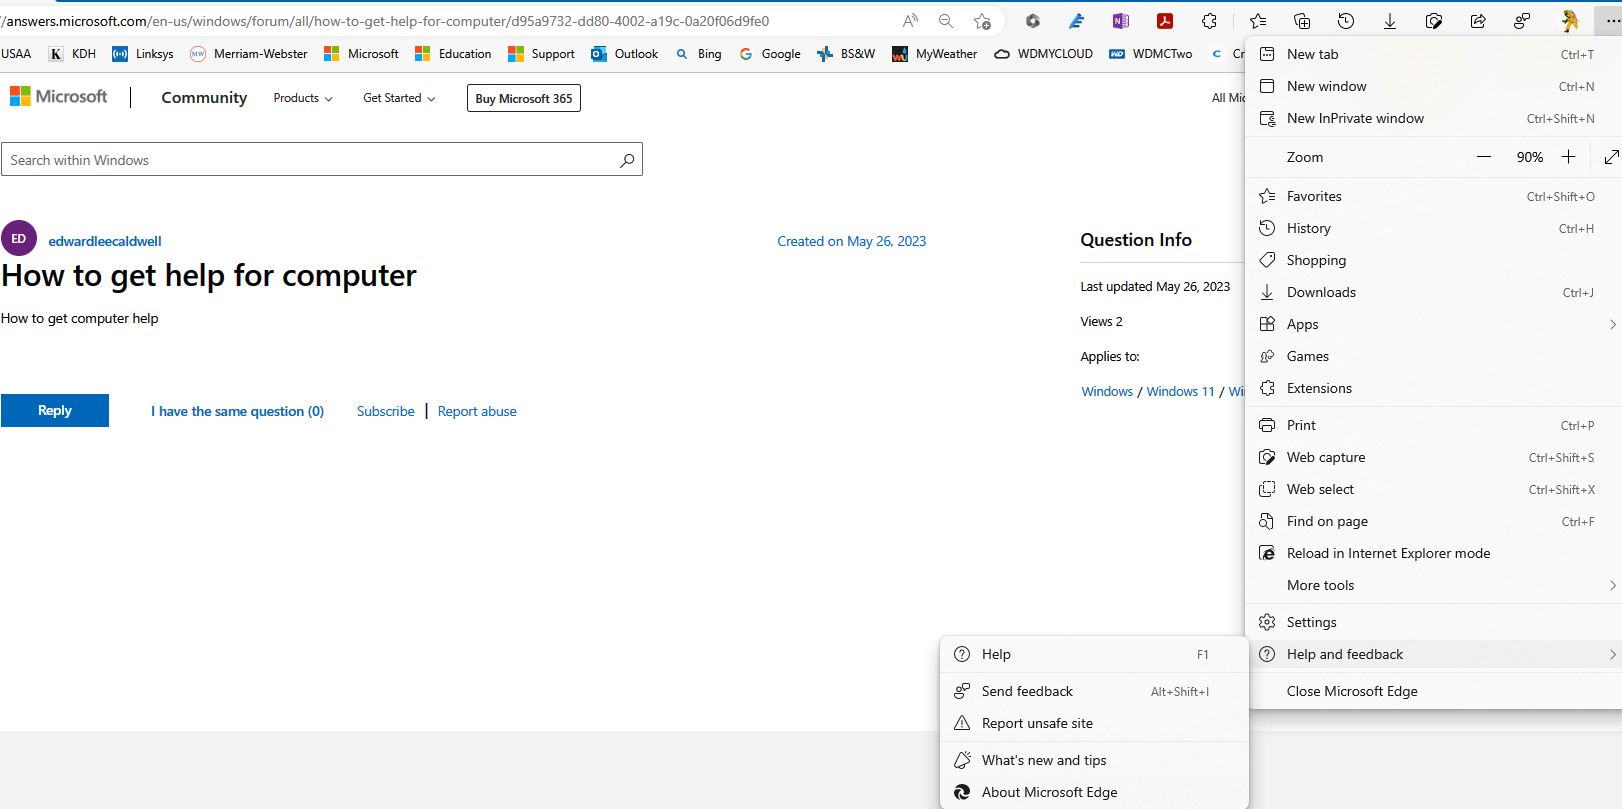The width and height of the screenshot is (1622, 809).
Task: Open Help and feedback submenu
Action: point(1433,654)
